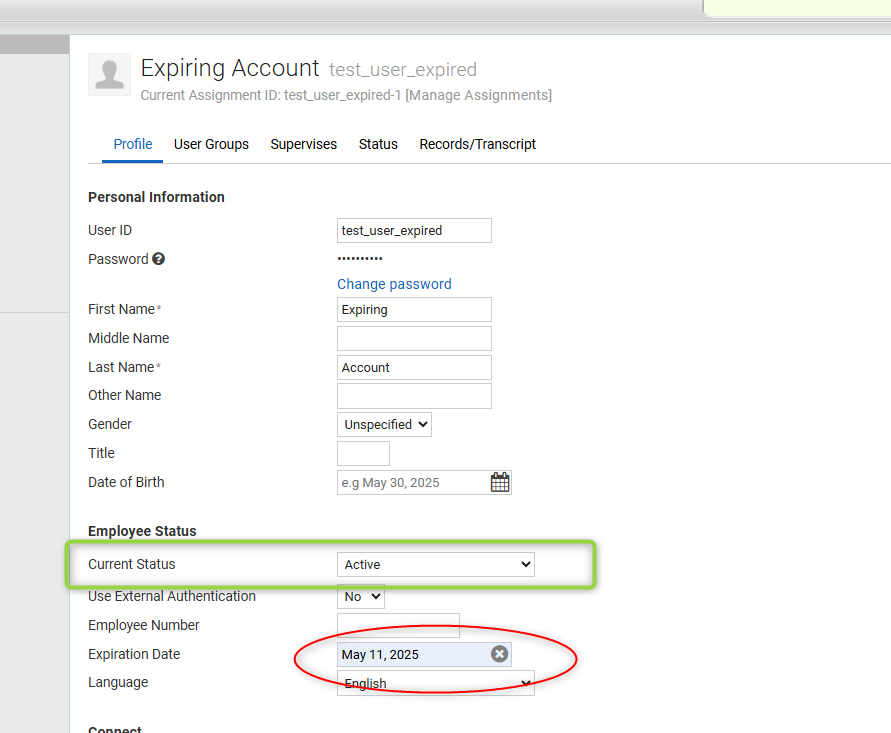891x733 pixels.
Task: Click the Employee Number input field
Action: pyautogui.click(x=398, y=625)
